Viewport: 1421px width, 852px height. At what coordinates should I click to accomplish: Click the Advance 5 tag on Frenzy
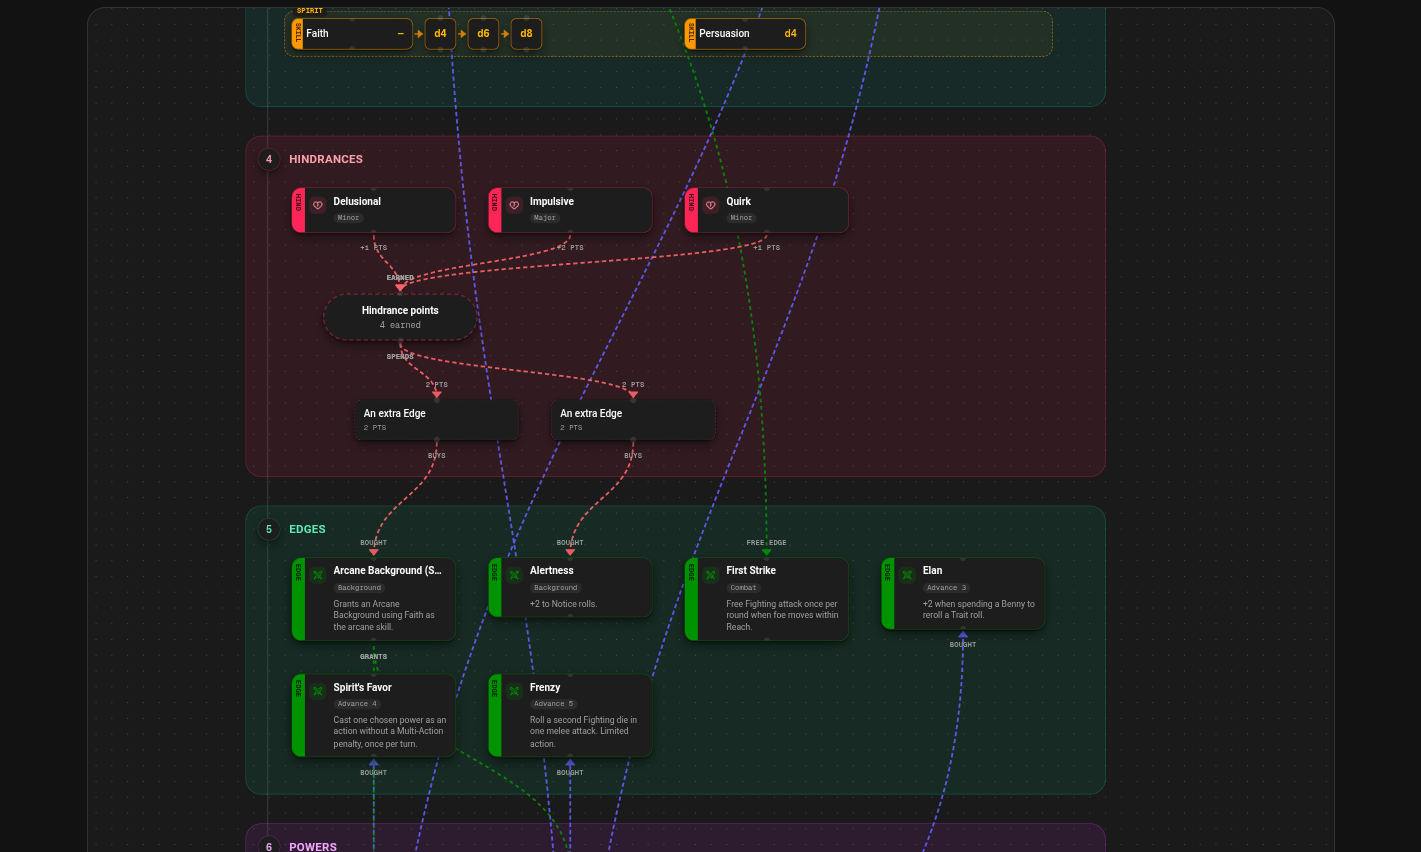pyautogui.click(x=554, y=704)
